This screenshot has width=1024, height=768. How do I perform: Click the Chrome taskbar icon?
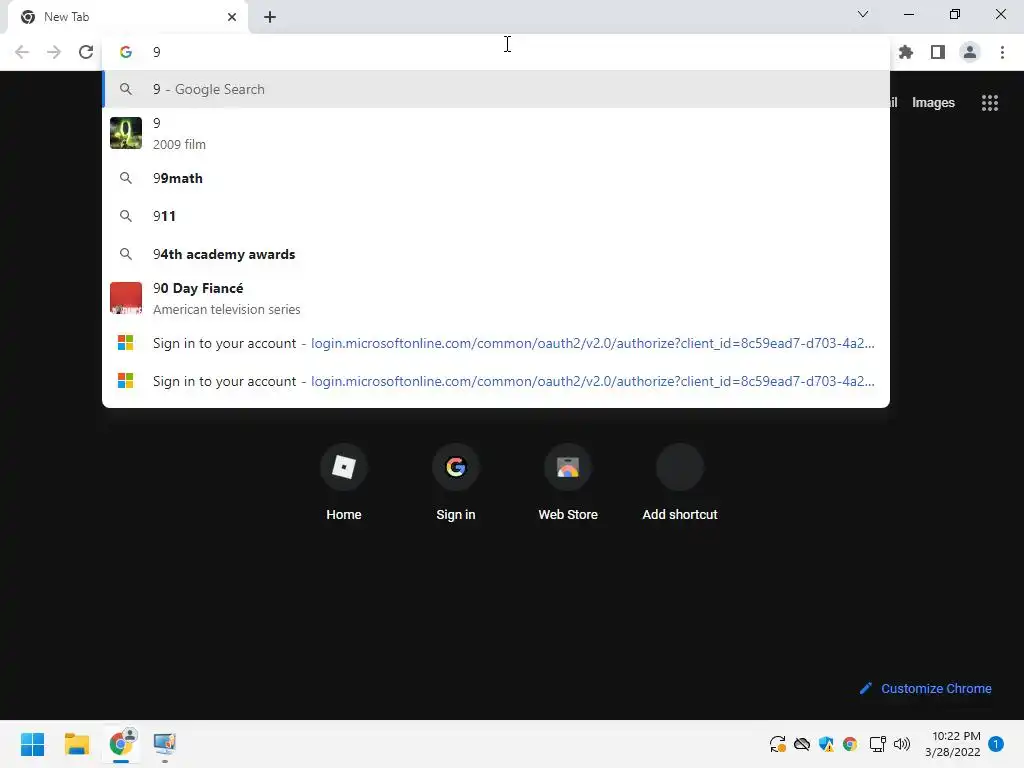click(121, 744)
